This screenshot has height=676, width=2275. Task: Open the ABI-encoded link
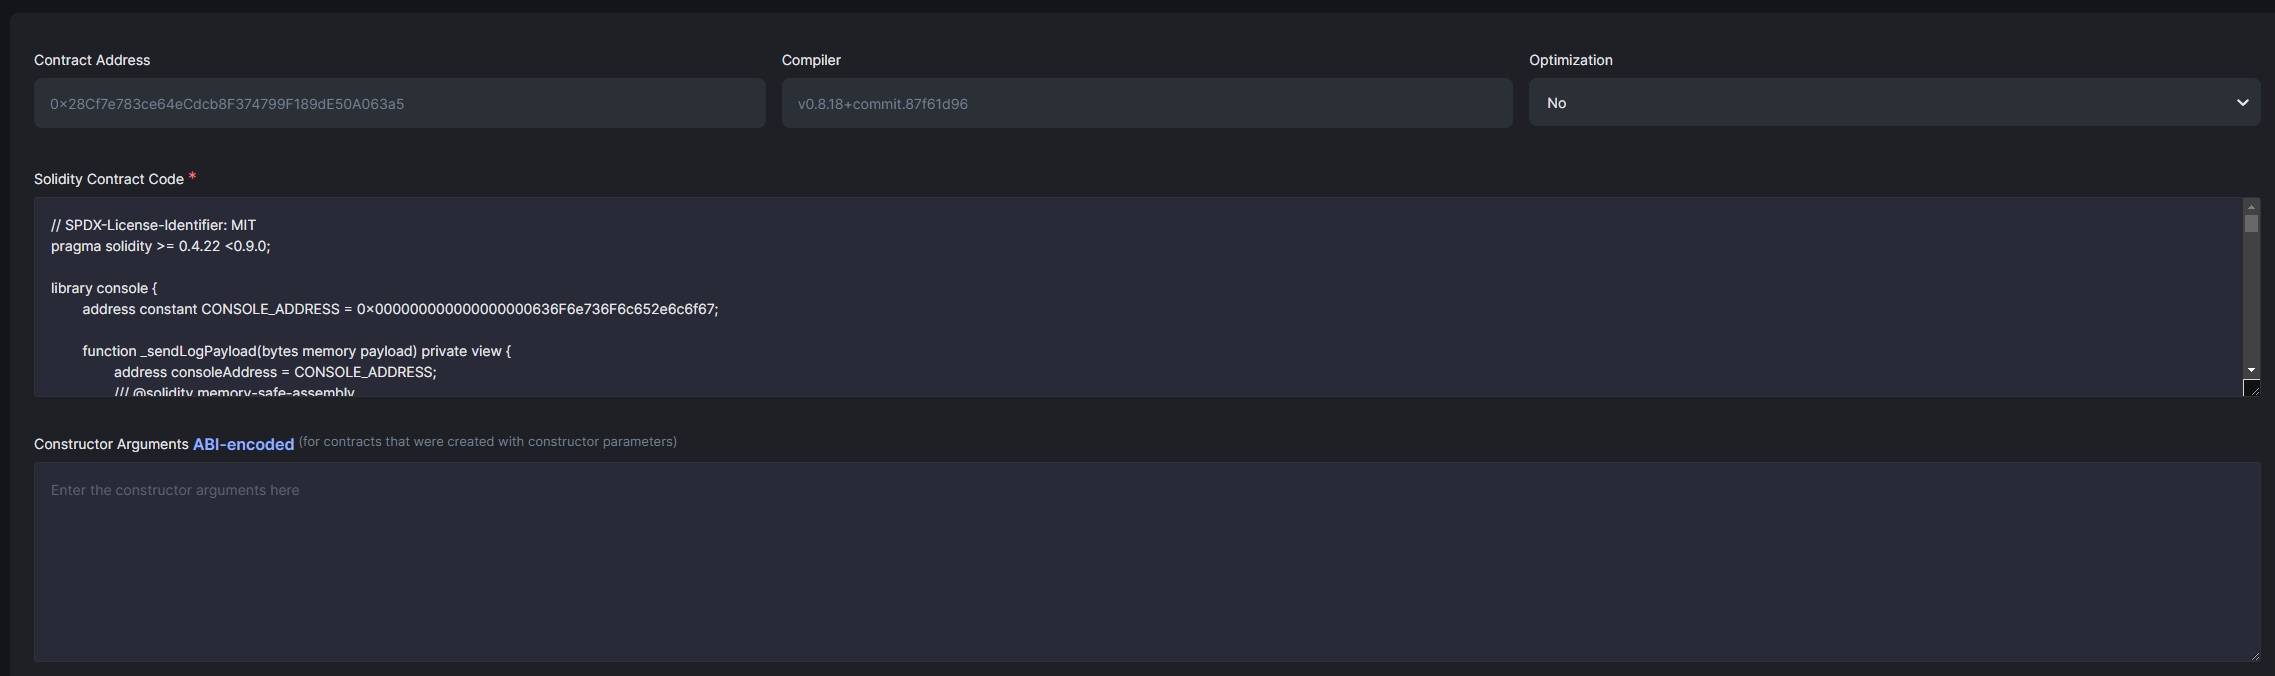[243, 444]
